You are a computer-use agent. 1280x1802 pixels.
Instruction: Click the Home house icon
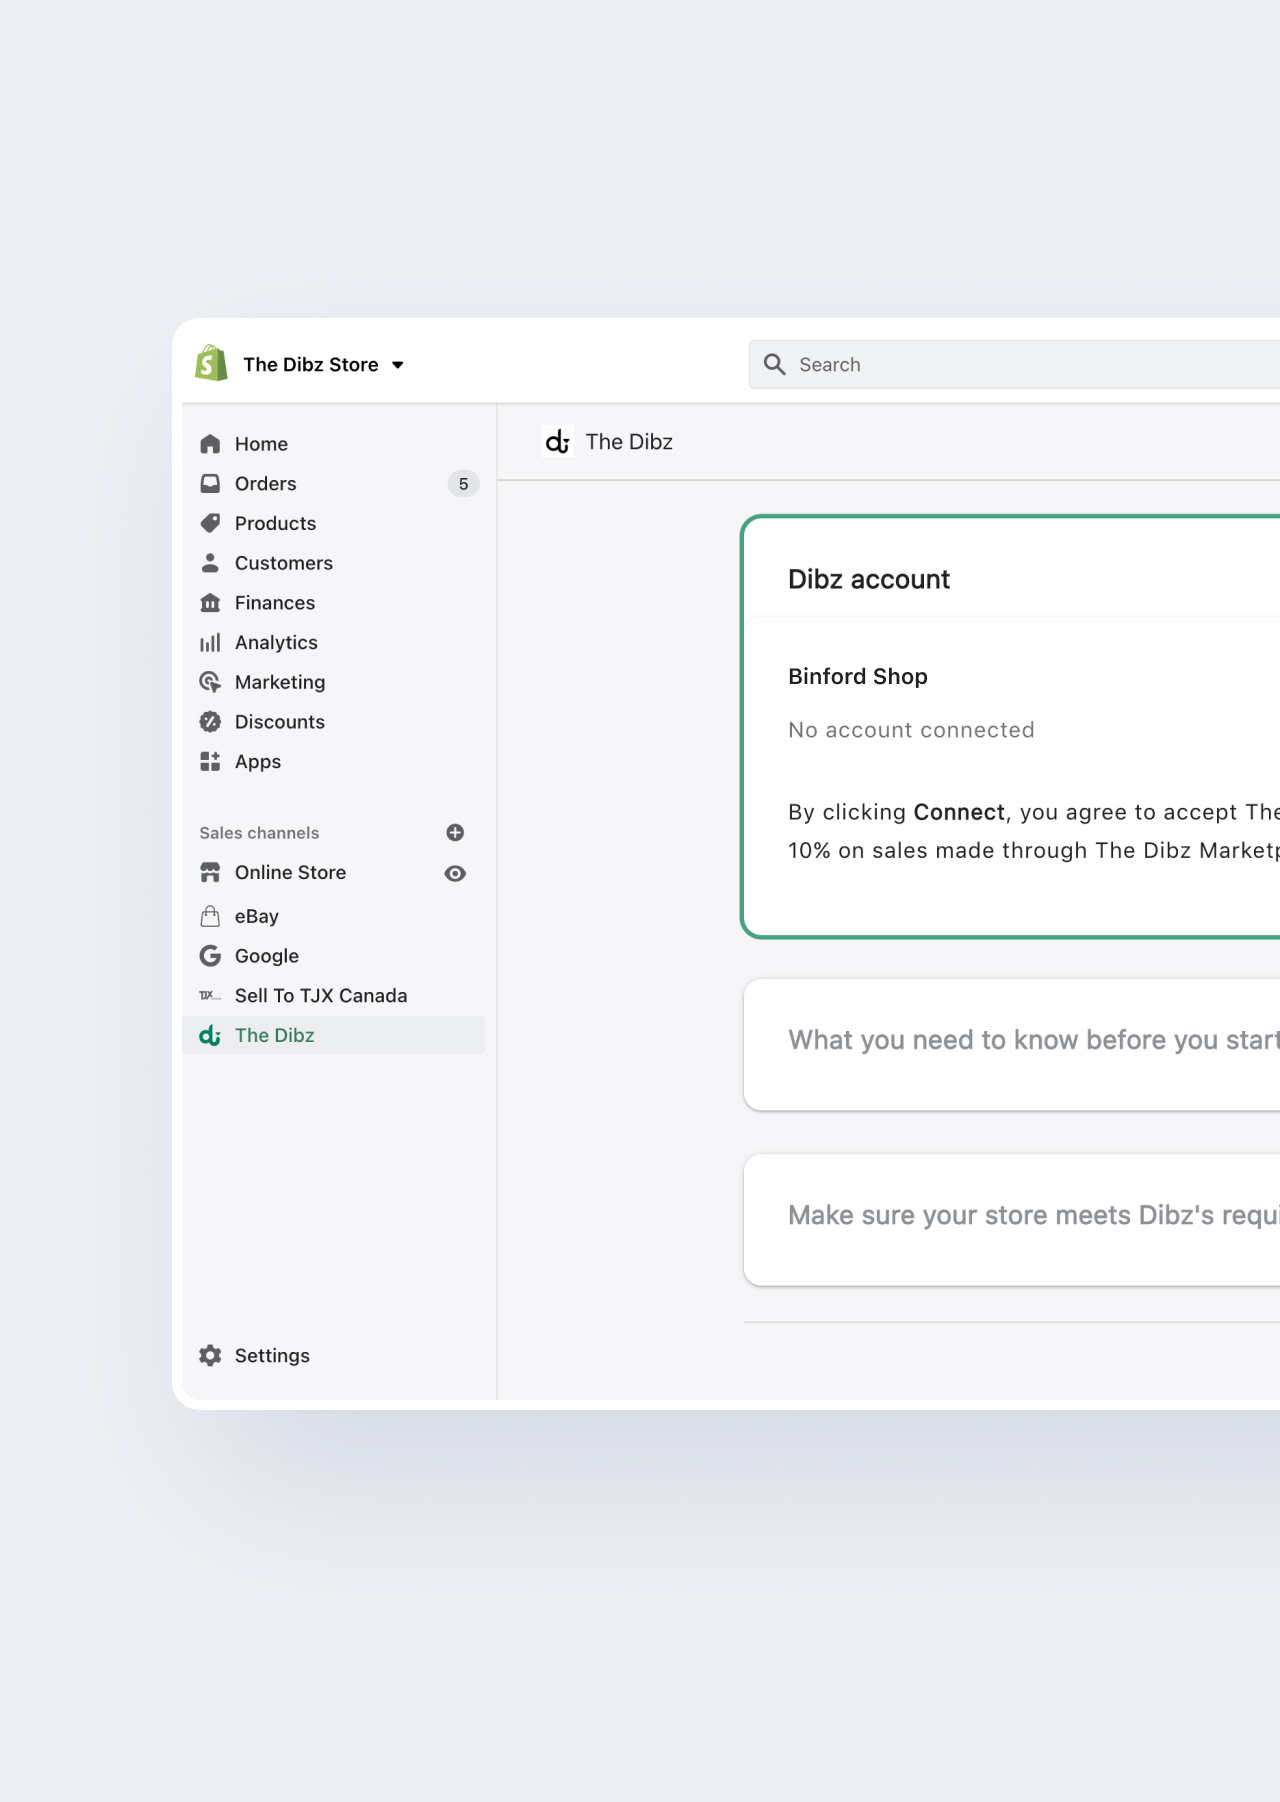(210, 444)
